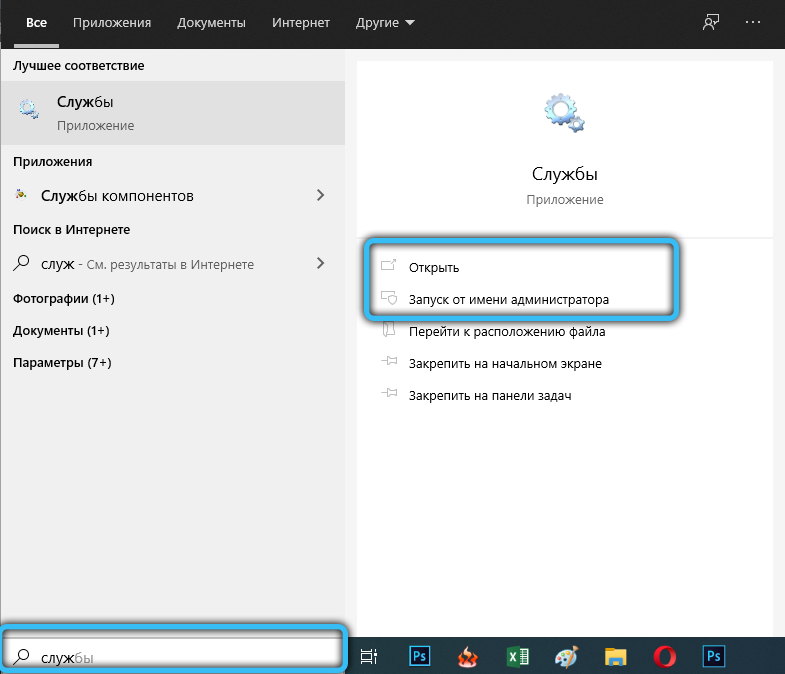The image size is (785, 674).
Task: Open File Explorer from the taskbar
Action: click(x=616, y=656)
